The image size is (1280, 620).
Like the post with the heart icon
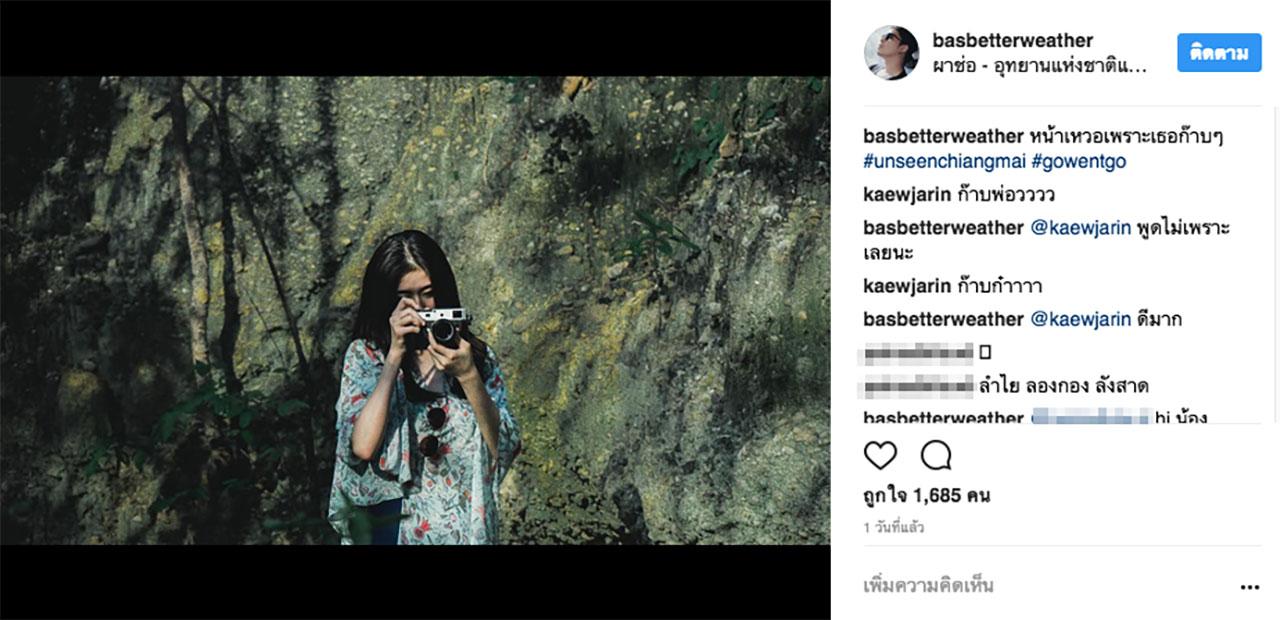coord(880,456)
